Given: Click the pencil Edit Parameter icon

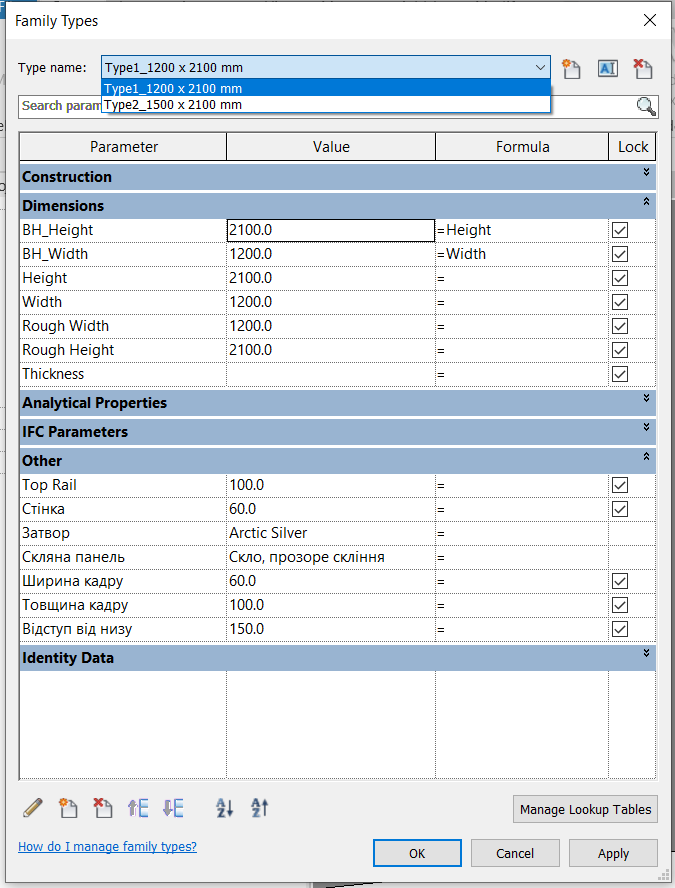Looking at the screenshot, I should coord(33,808).
